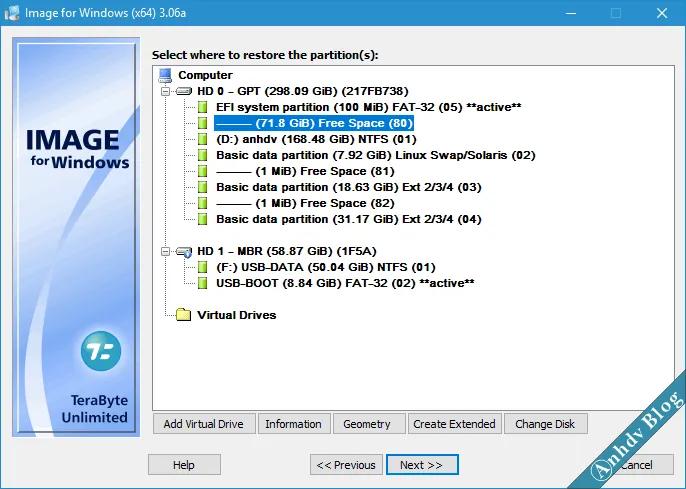The height and width of the screenshot is (489, 686).
Task: Click the HD 1 USB disk icon
Action: coord(184,252)
